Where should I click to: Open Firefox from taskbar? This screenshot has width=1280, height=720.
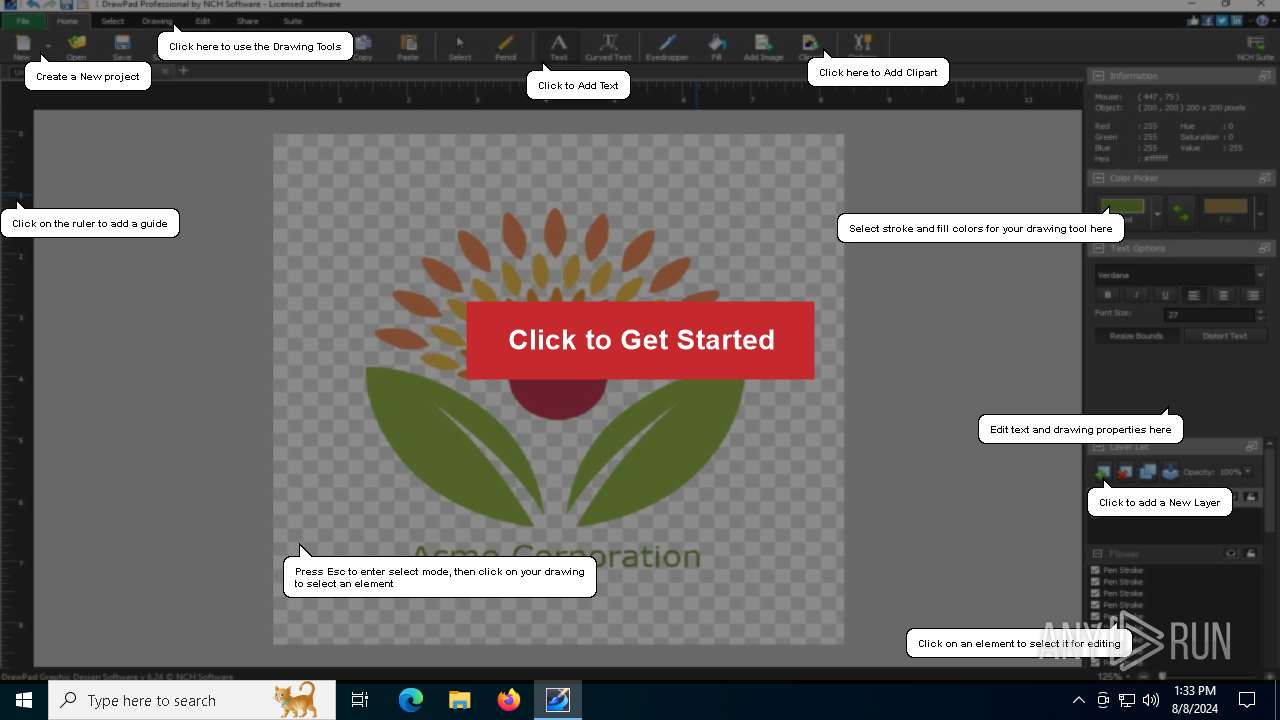pyautogui.click(x=509, y=700)
